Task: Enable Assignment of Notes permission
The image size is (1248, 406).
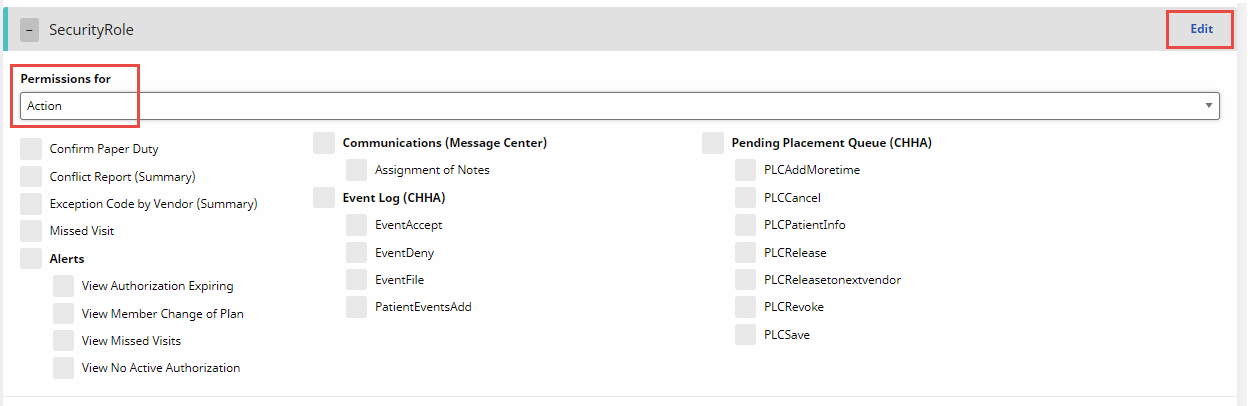Action: pos(357,170)
